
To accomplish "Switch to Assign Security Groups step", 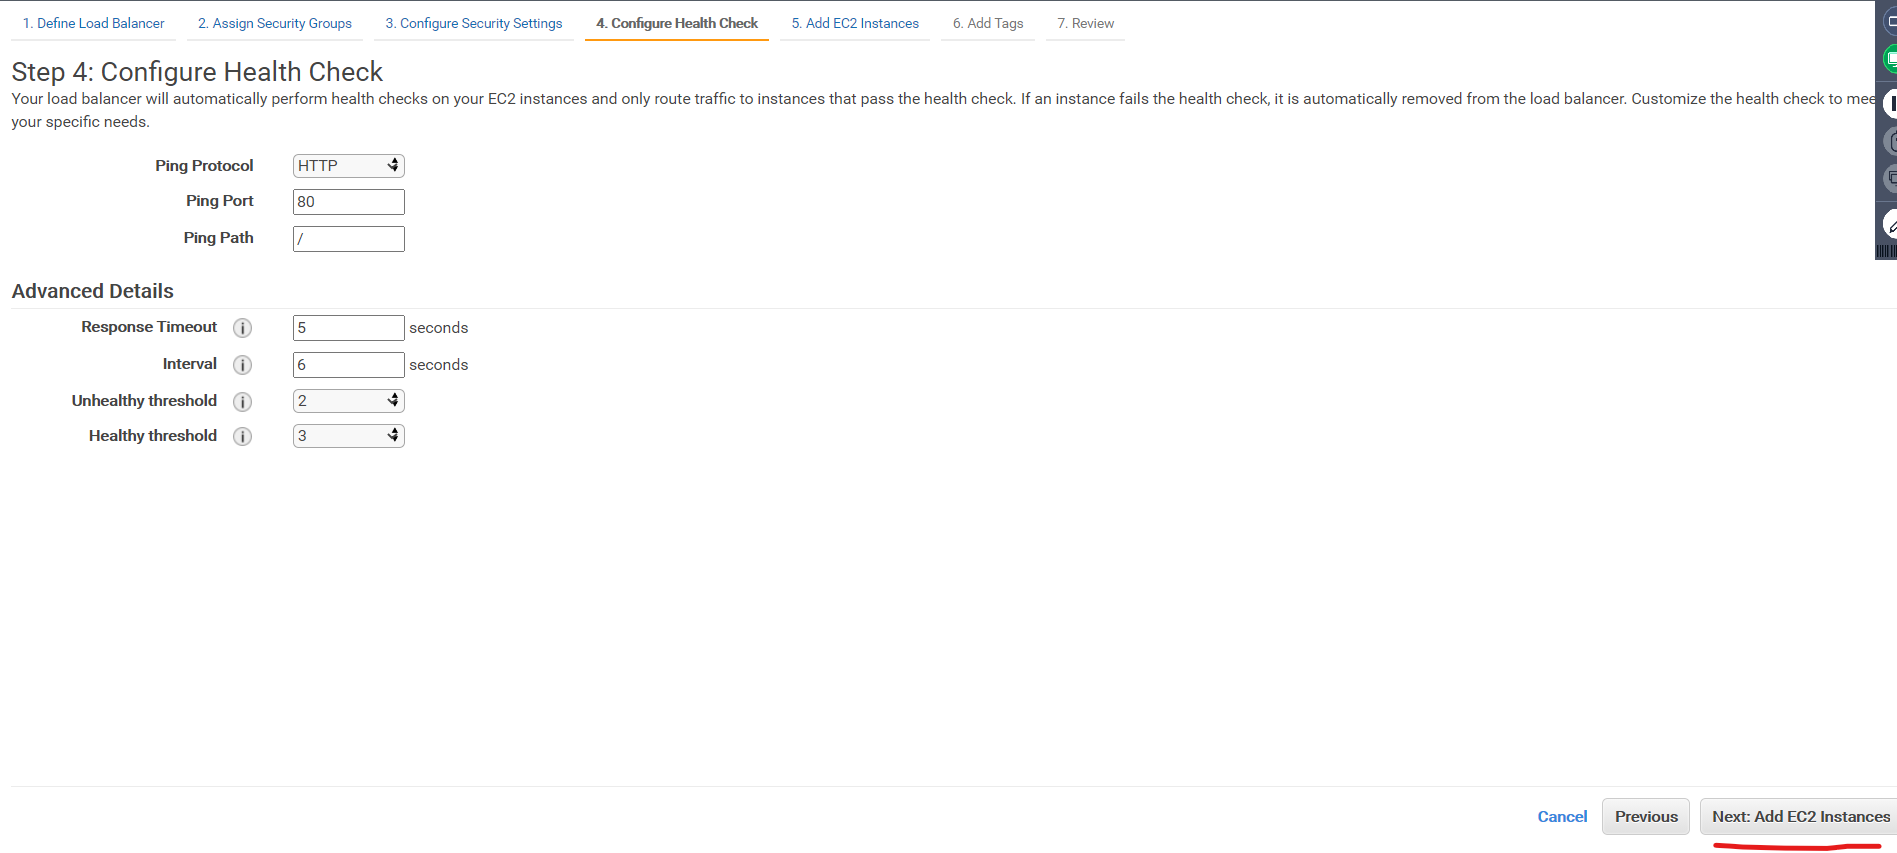I will [x=275, y=23].
